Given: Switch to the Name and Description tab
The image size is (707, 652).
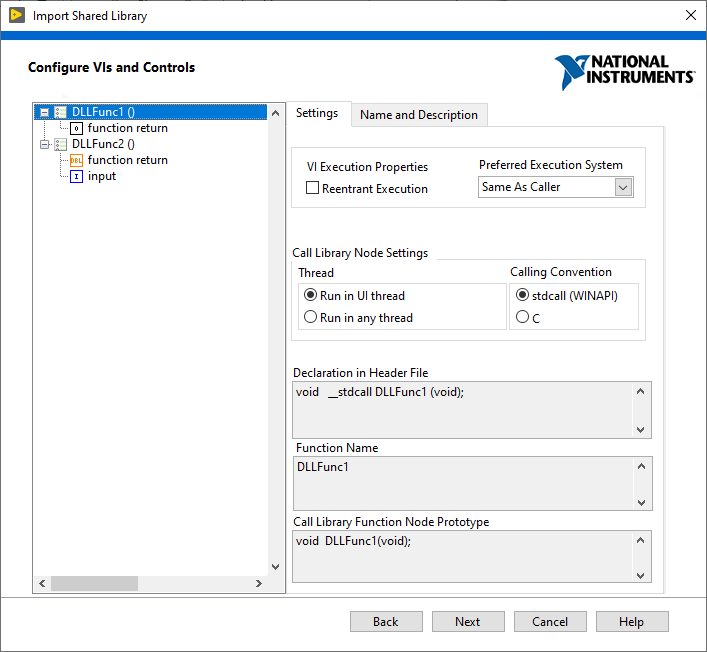Looking at the screenshot, I should click(x=419, y=115).
